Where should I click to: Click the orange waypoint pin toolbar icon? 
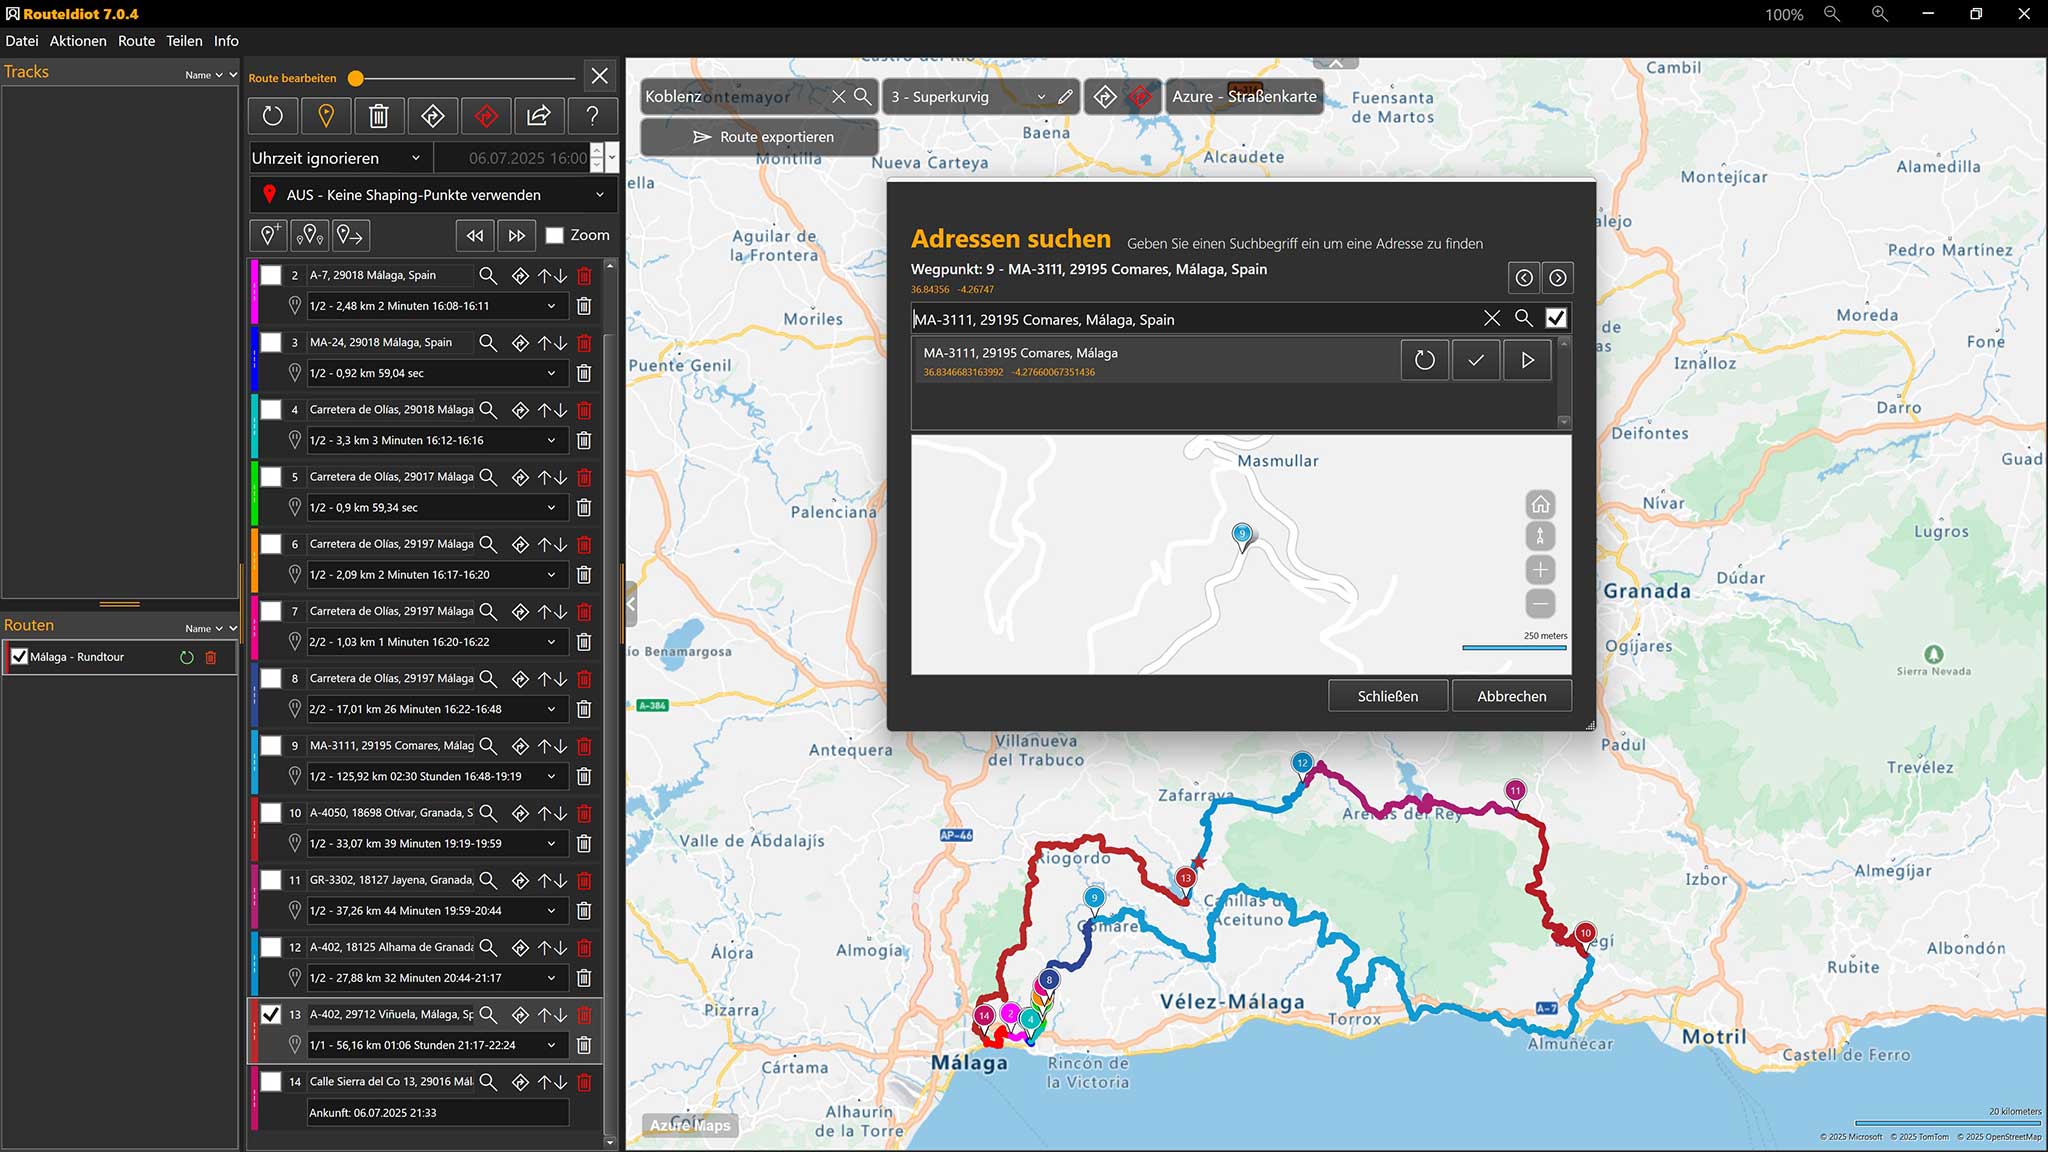pyautogui.click(x=326, y=116)
